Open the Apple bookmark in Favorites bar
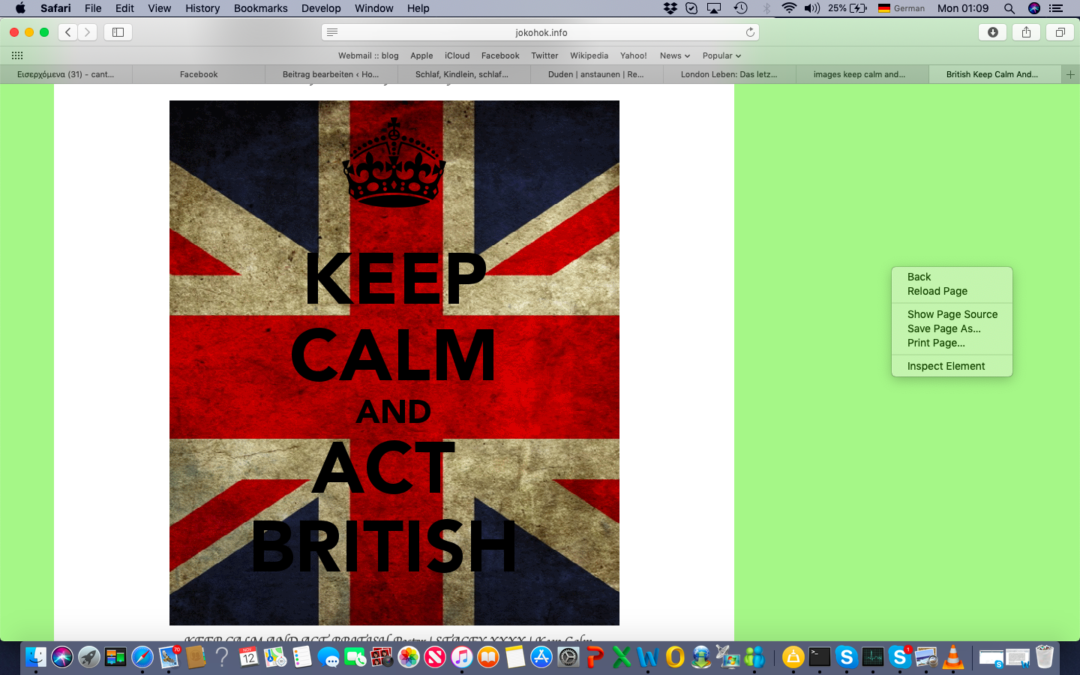1080x675 pixels. tap(422, 56)
